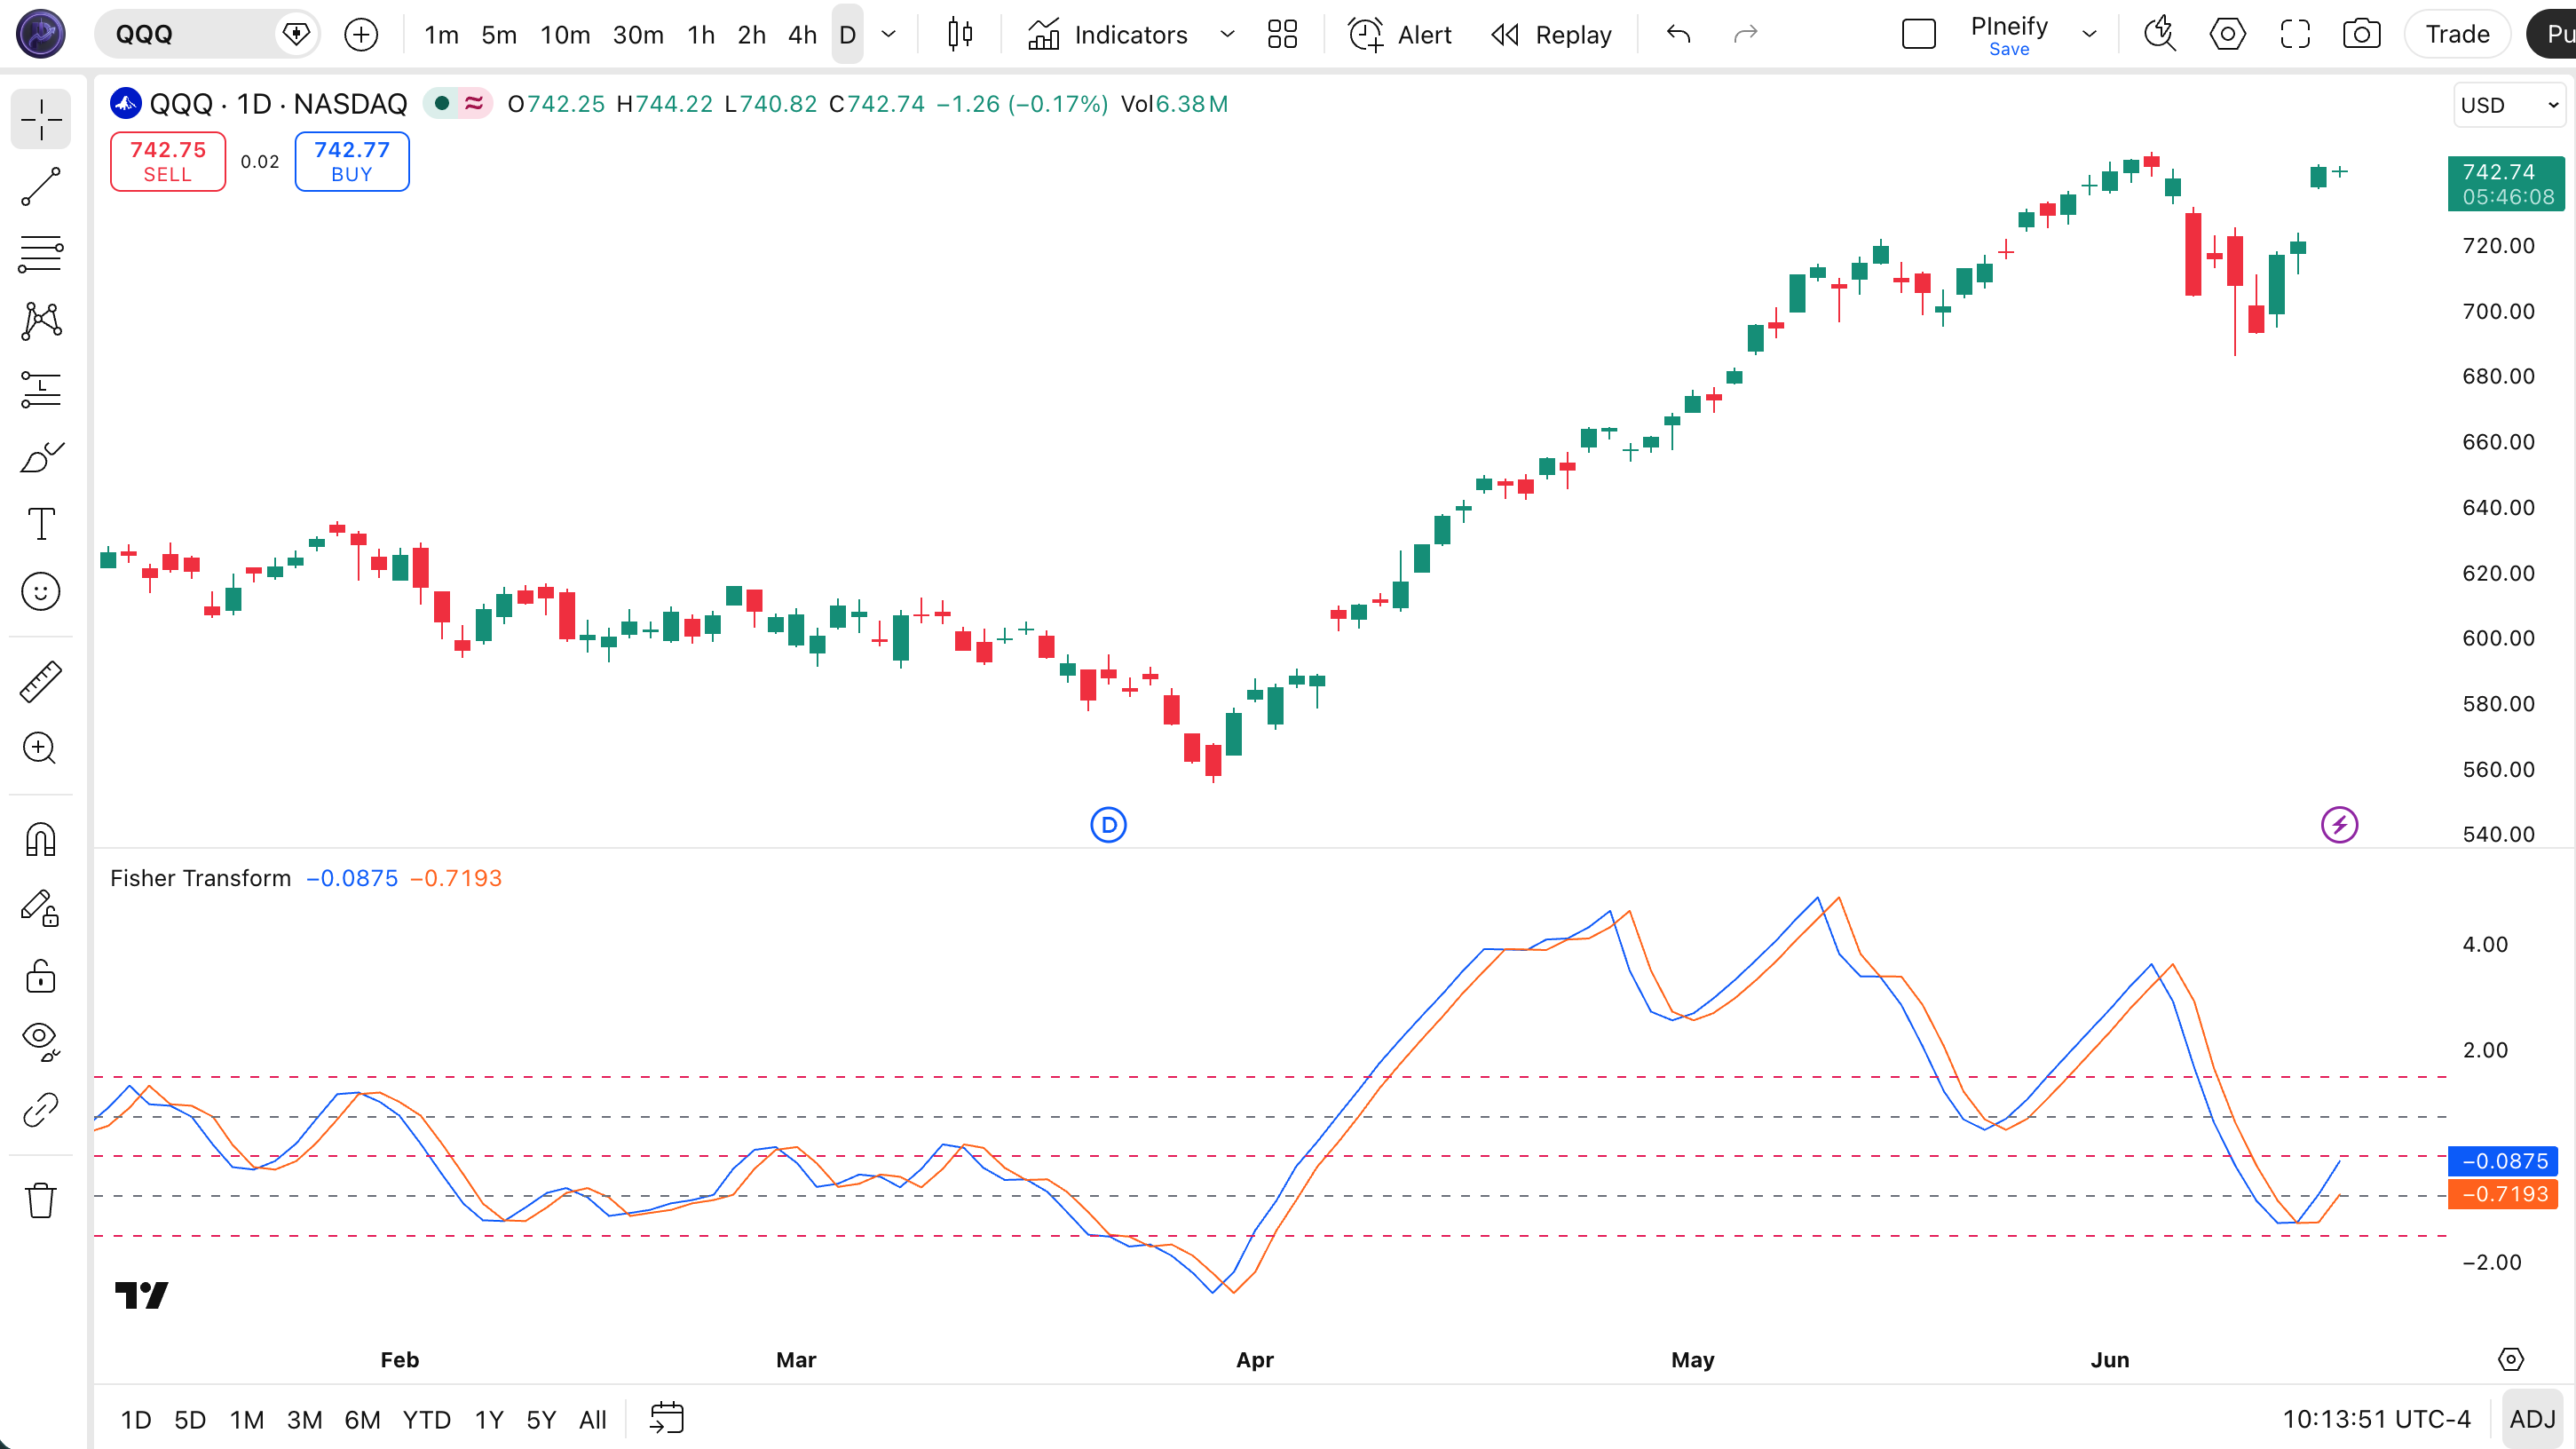
Task: Select the brush drawing tool
Action: click(x=41, y=457)
